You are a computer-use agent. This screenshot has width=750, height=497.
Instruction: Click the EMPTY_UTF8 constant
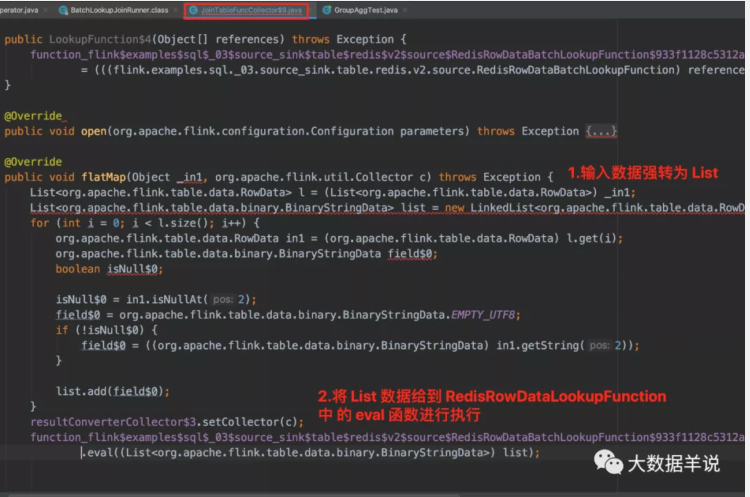tap(483, 314)
